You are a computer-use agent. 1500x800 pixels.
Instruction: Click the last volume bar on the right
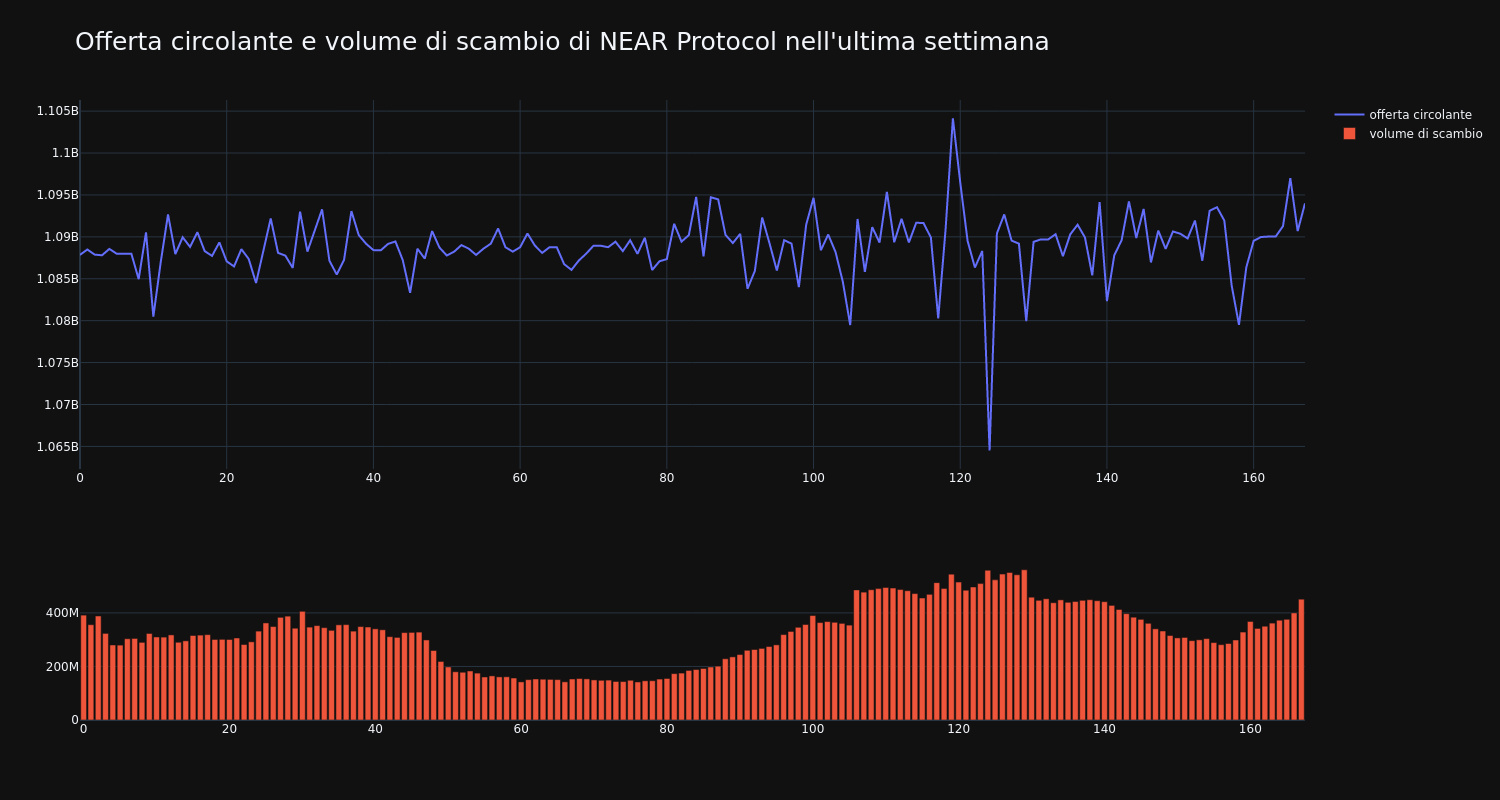(x=1301, y=660)
